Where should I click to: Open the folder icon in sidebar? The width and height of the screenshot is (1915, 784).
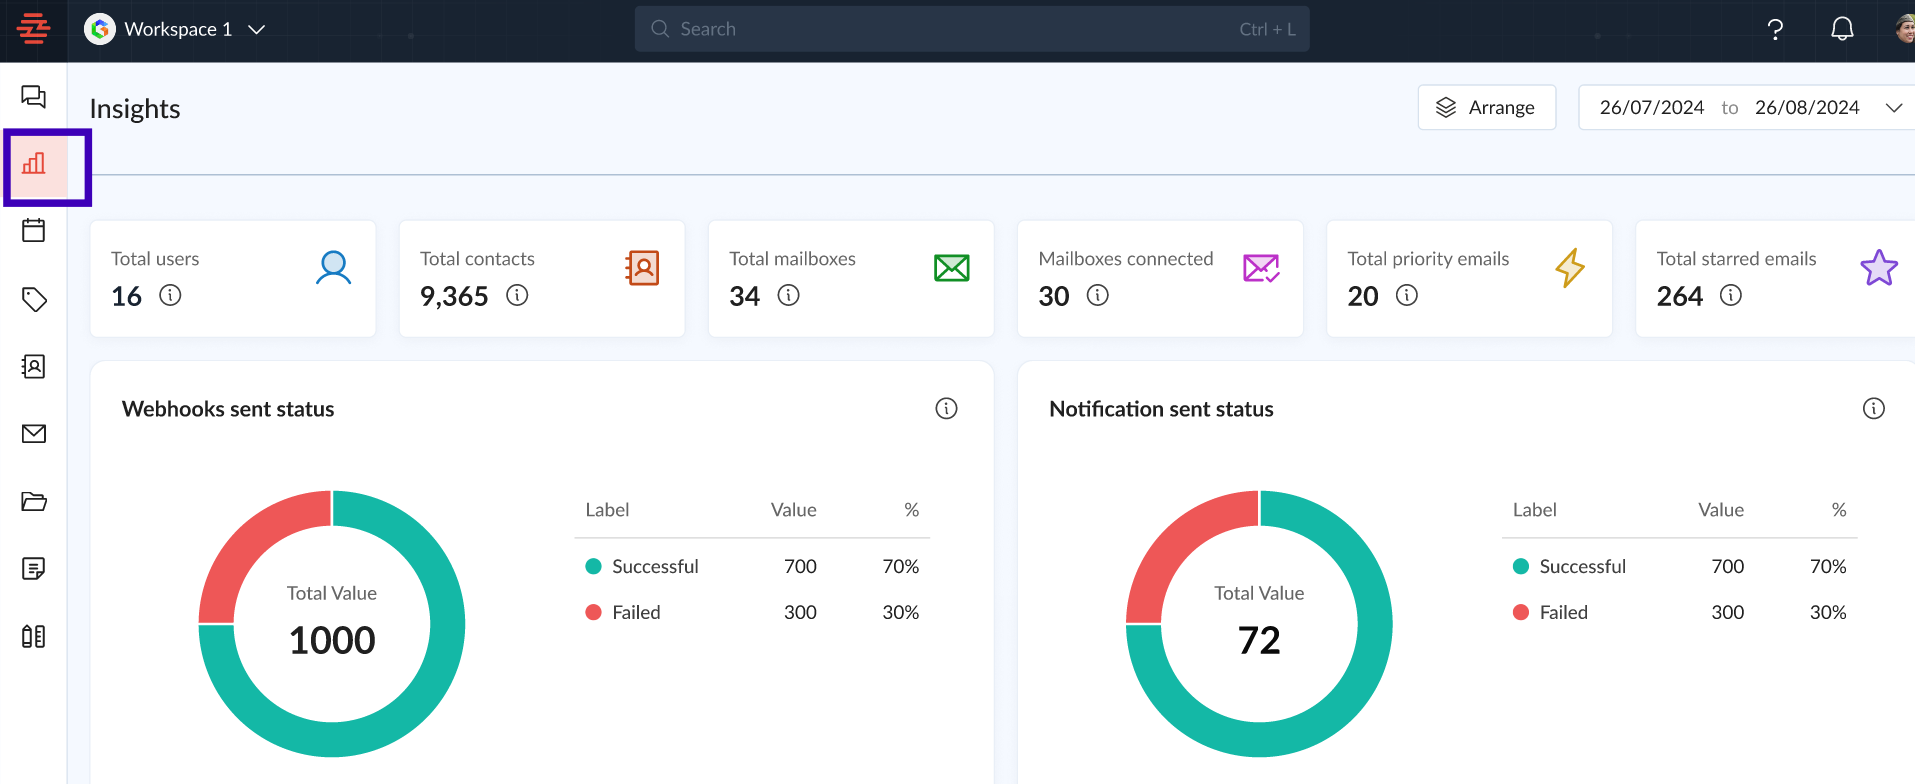click(x=34, y=502)
